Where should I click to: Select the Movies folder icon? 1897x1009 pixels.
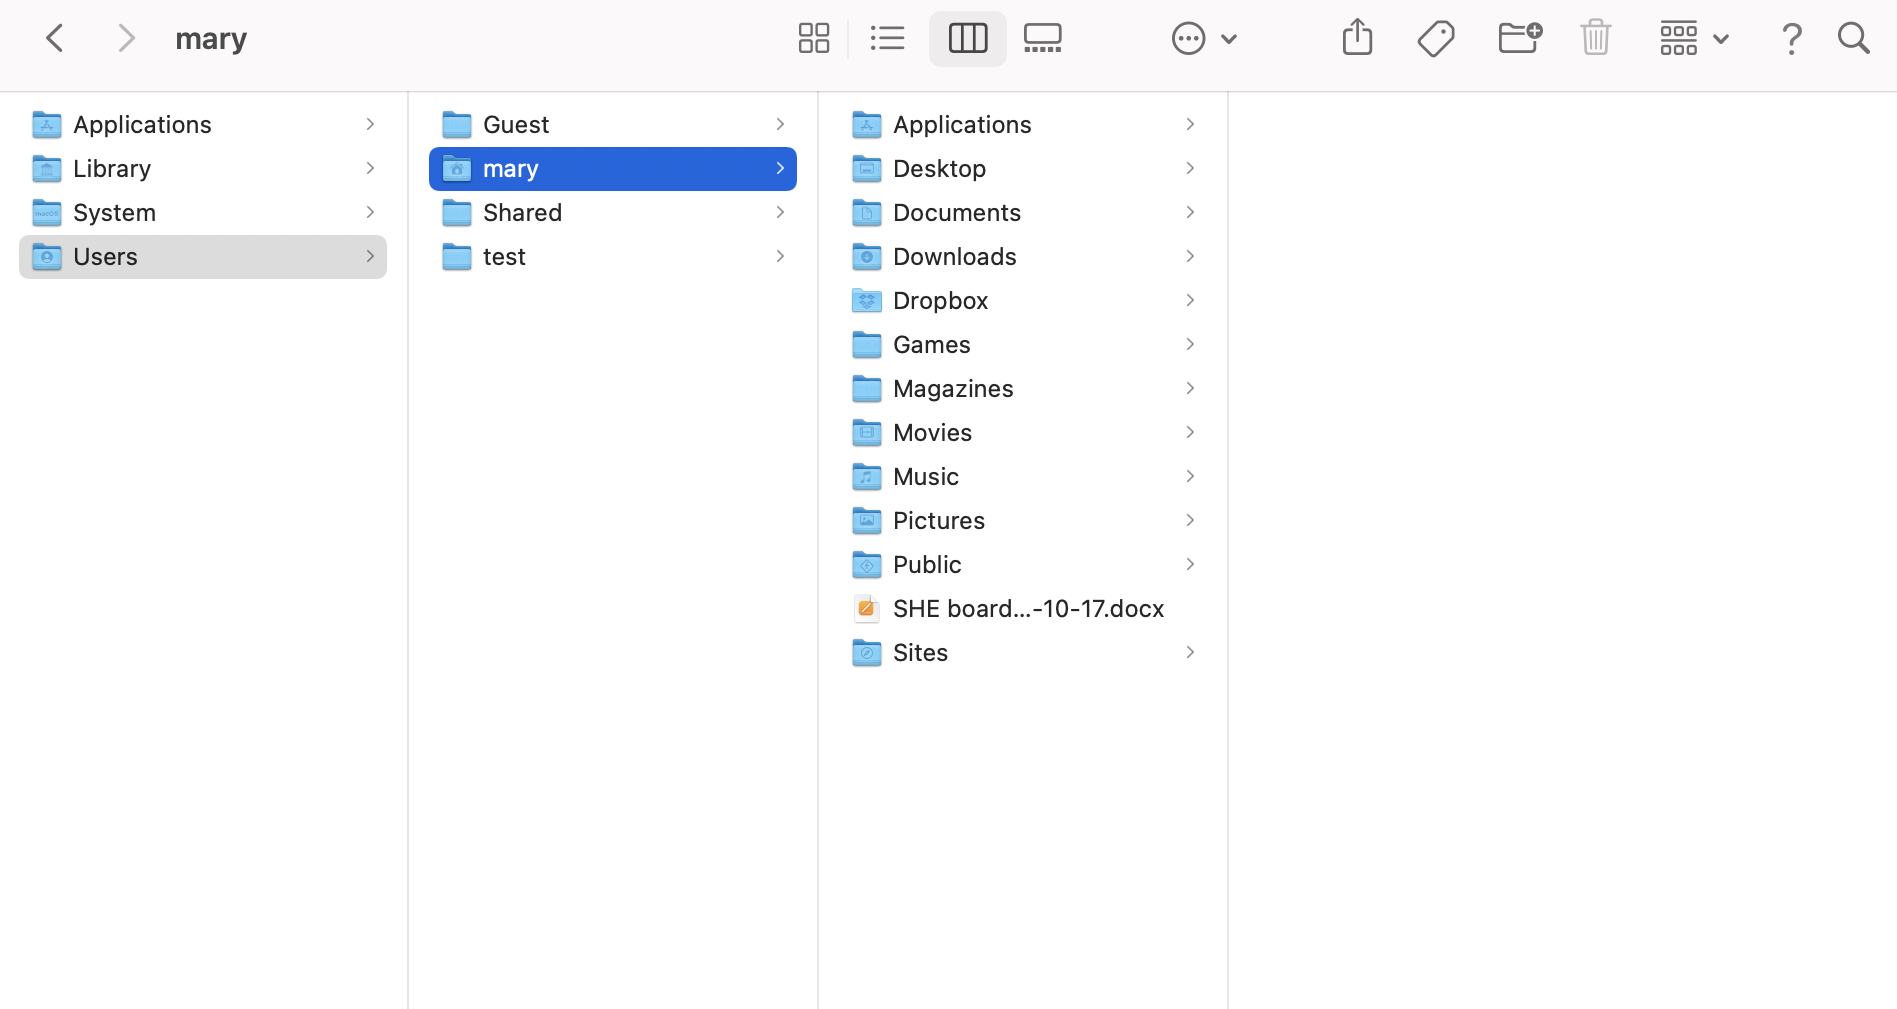[867, 433]
